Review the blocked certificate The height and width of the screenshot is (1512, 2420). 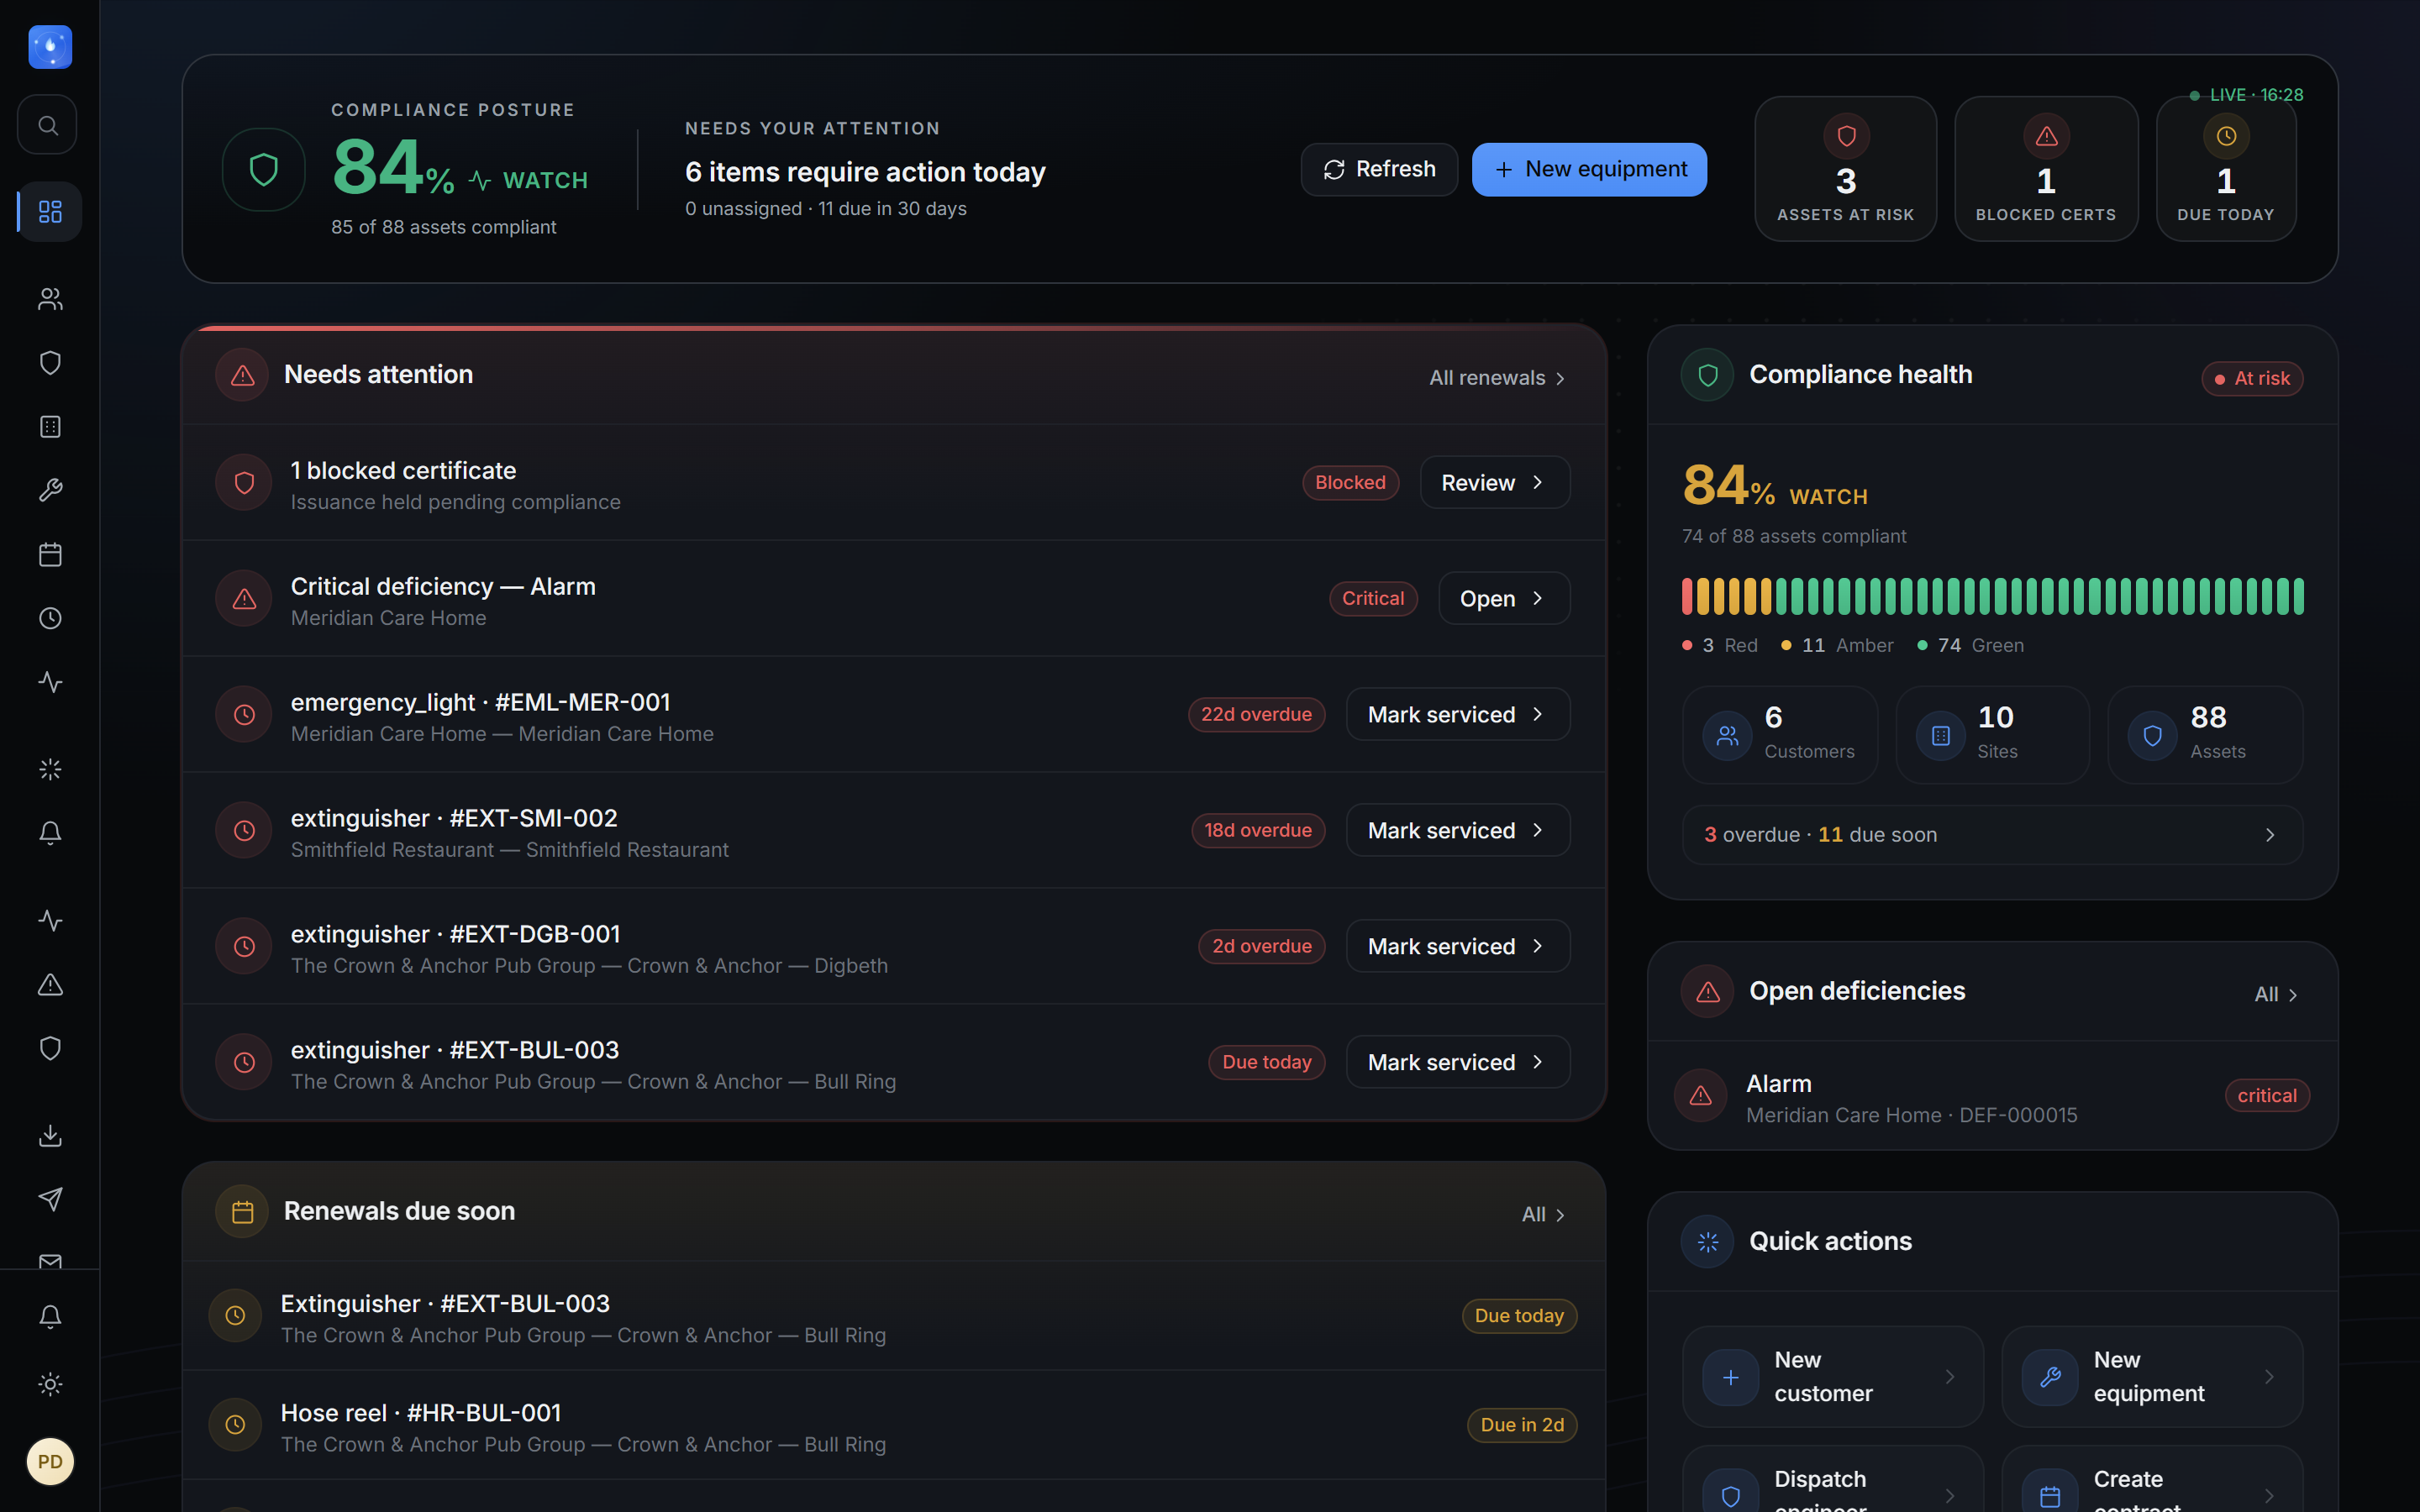click(x=1495, y=483)
